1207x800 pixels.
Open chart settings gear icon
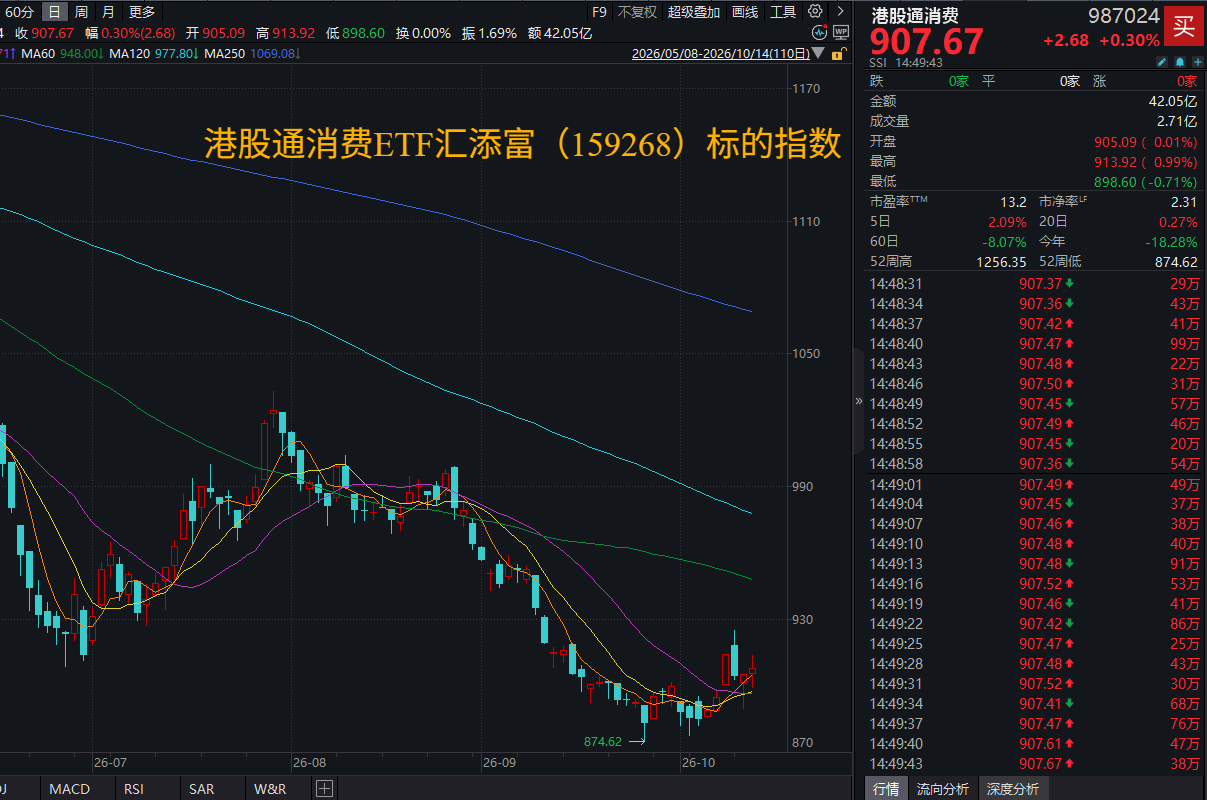pyautogui.click(x=815, y=12)
